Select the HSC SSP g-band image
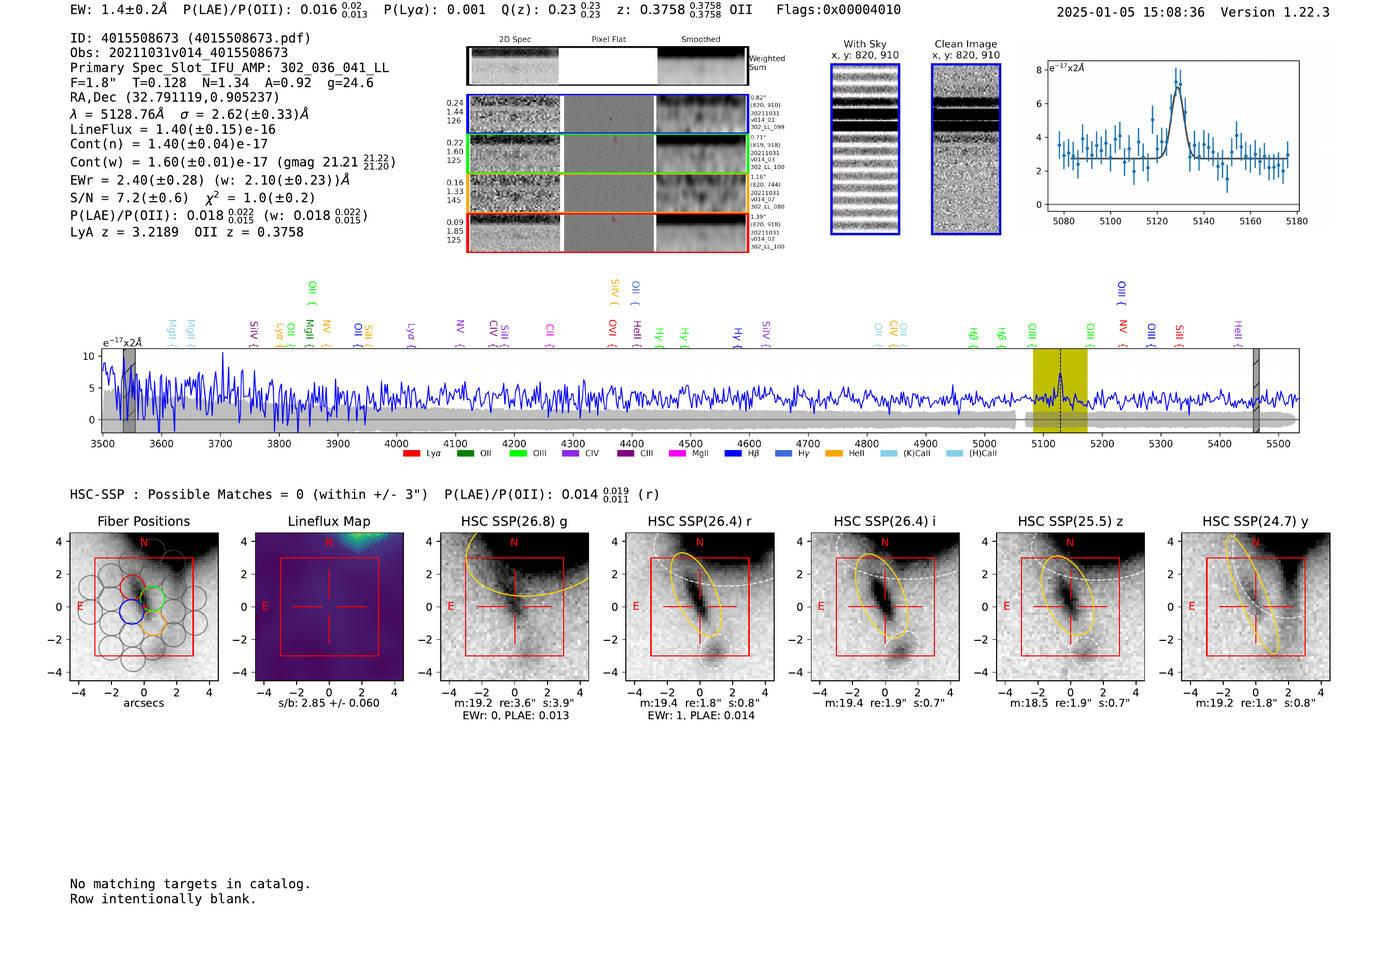 (x=514, y=607)
